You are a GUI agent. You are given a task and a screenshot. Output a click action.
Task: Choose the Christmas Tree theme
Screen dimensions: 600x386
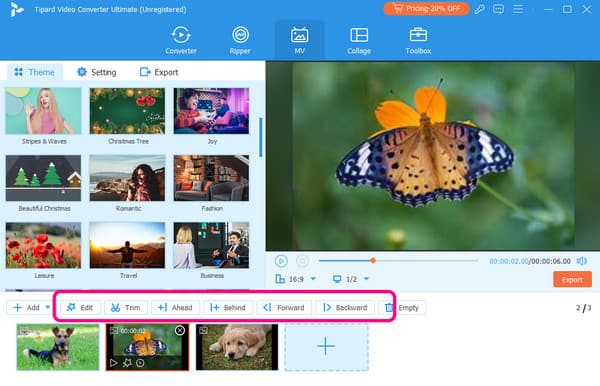[127, 111]
